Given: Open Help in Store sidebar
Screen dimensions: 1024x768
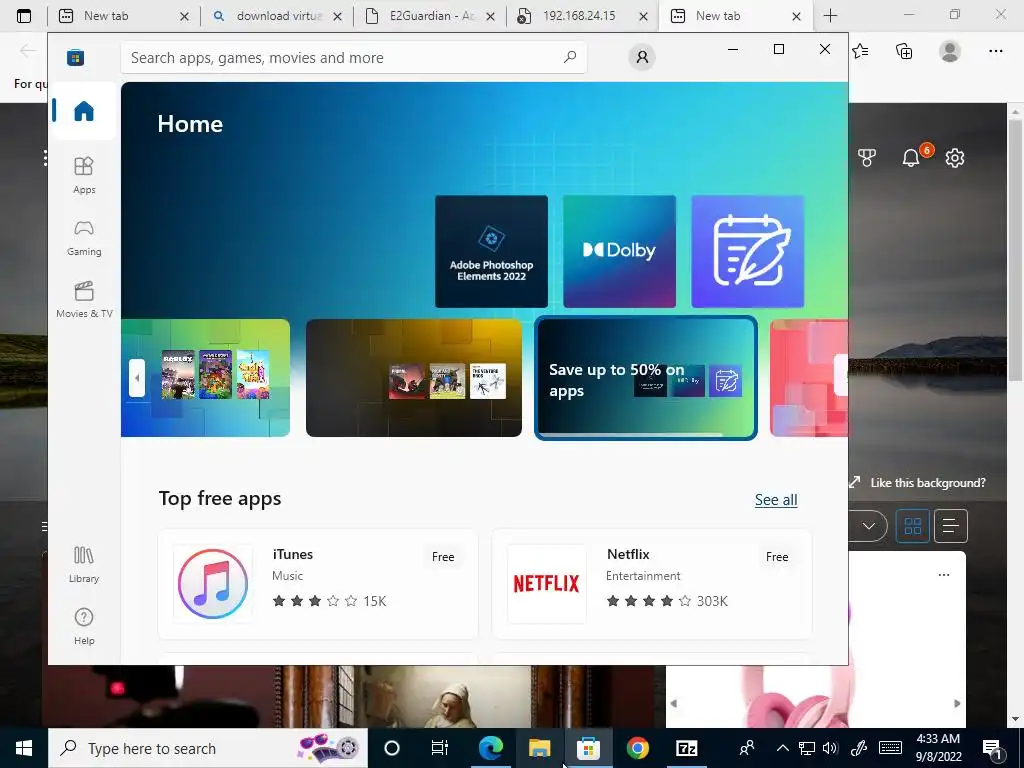Looking at the screenshot, I should tap(84, 627).
